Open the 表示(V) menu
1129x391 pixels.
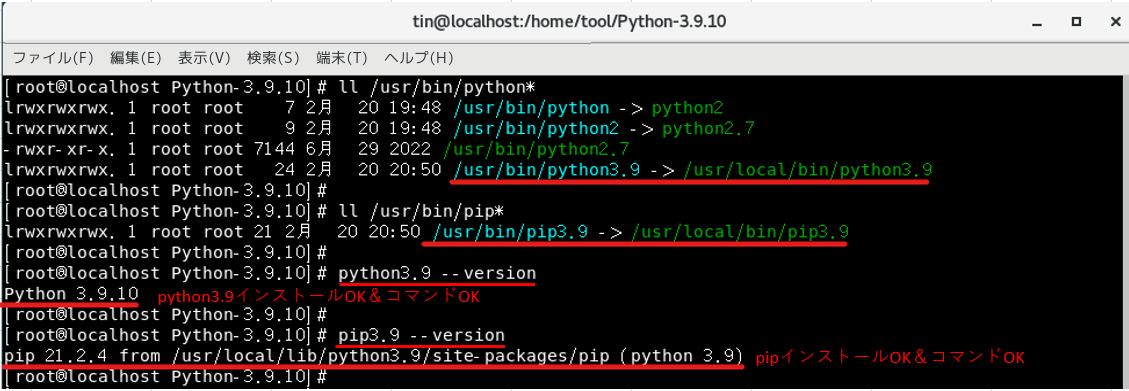203,58
